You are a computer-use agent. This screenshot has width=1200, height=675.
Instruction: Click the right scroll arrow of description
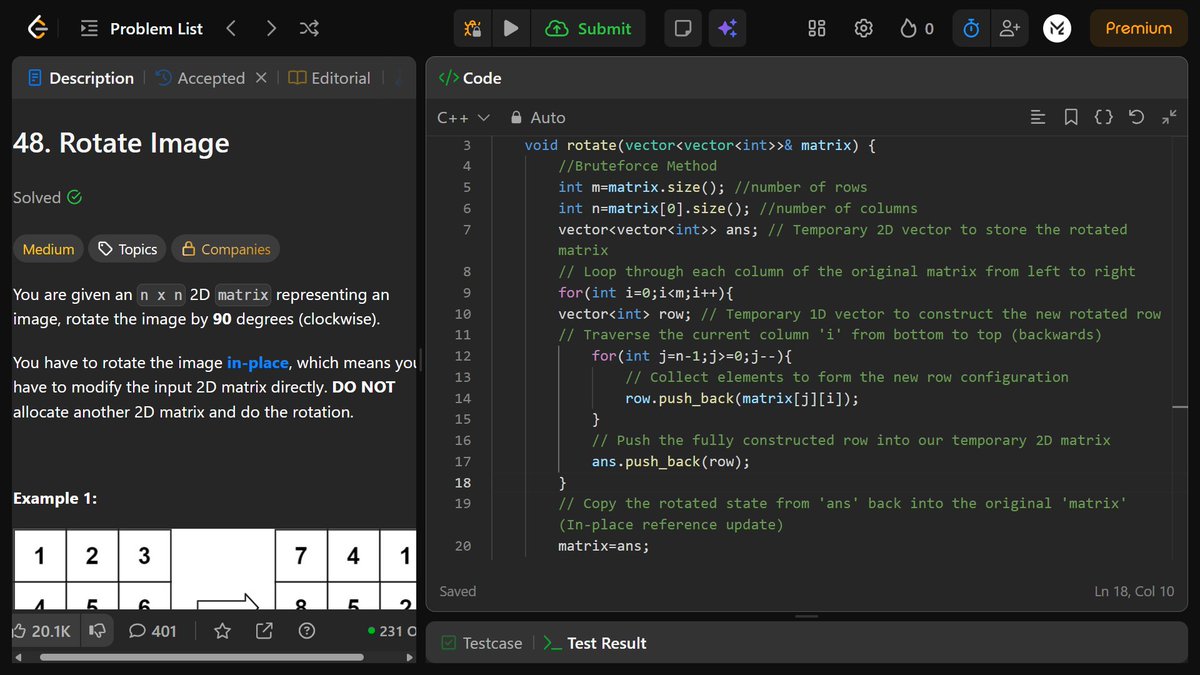(x=408, y=657)
